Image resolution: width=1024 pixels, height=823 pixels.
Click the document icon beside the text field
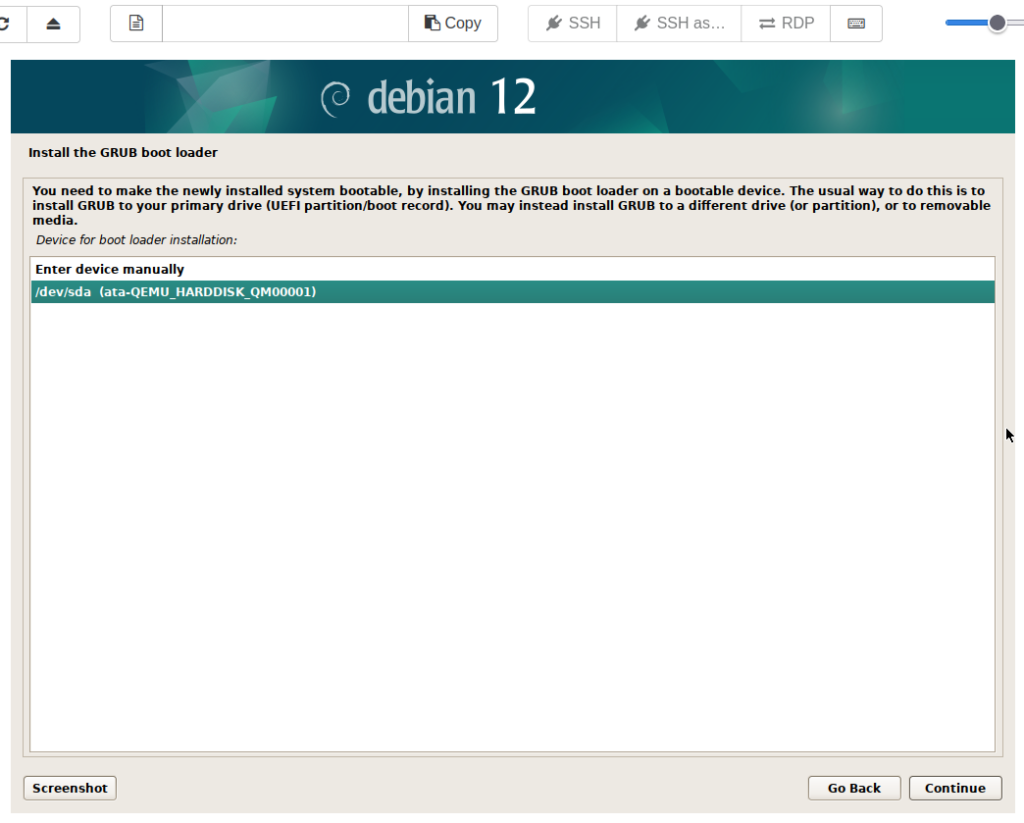tap(136, 23)
